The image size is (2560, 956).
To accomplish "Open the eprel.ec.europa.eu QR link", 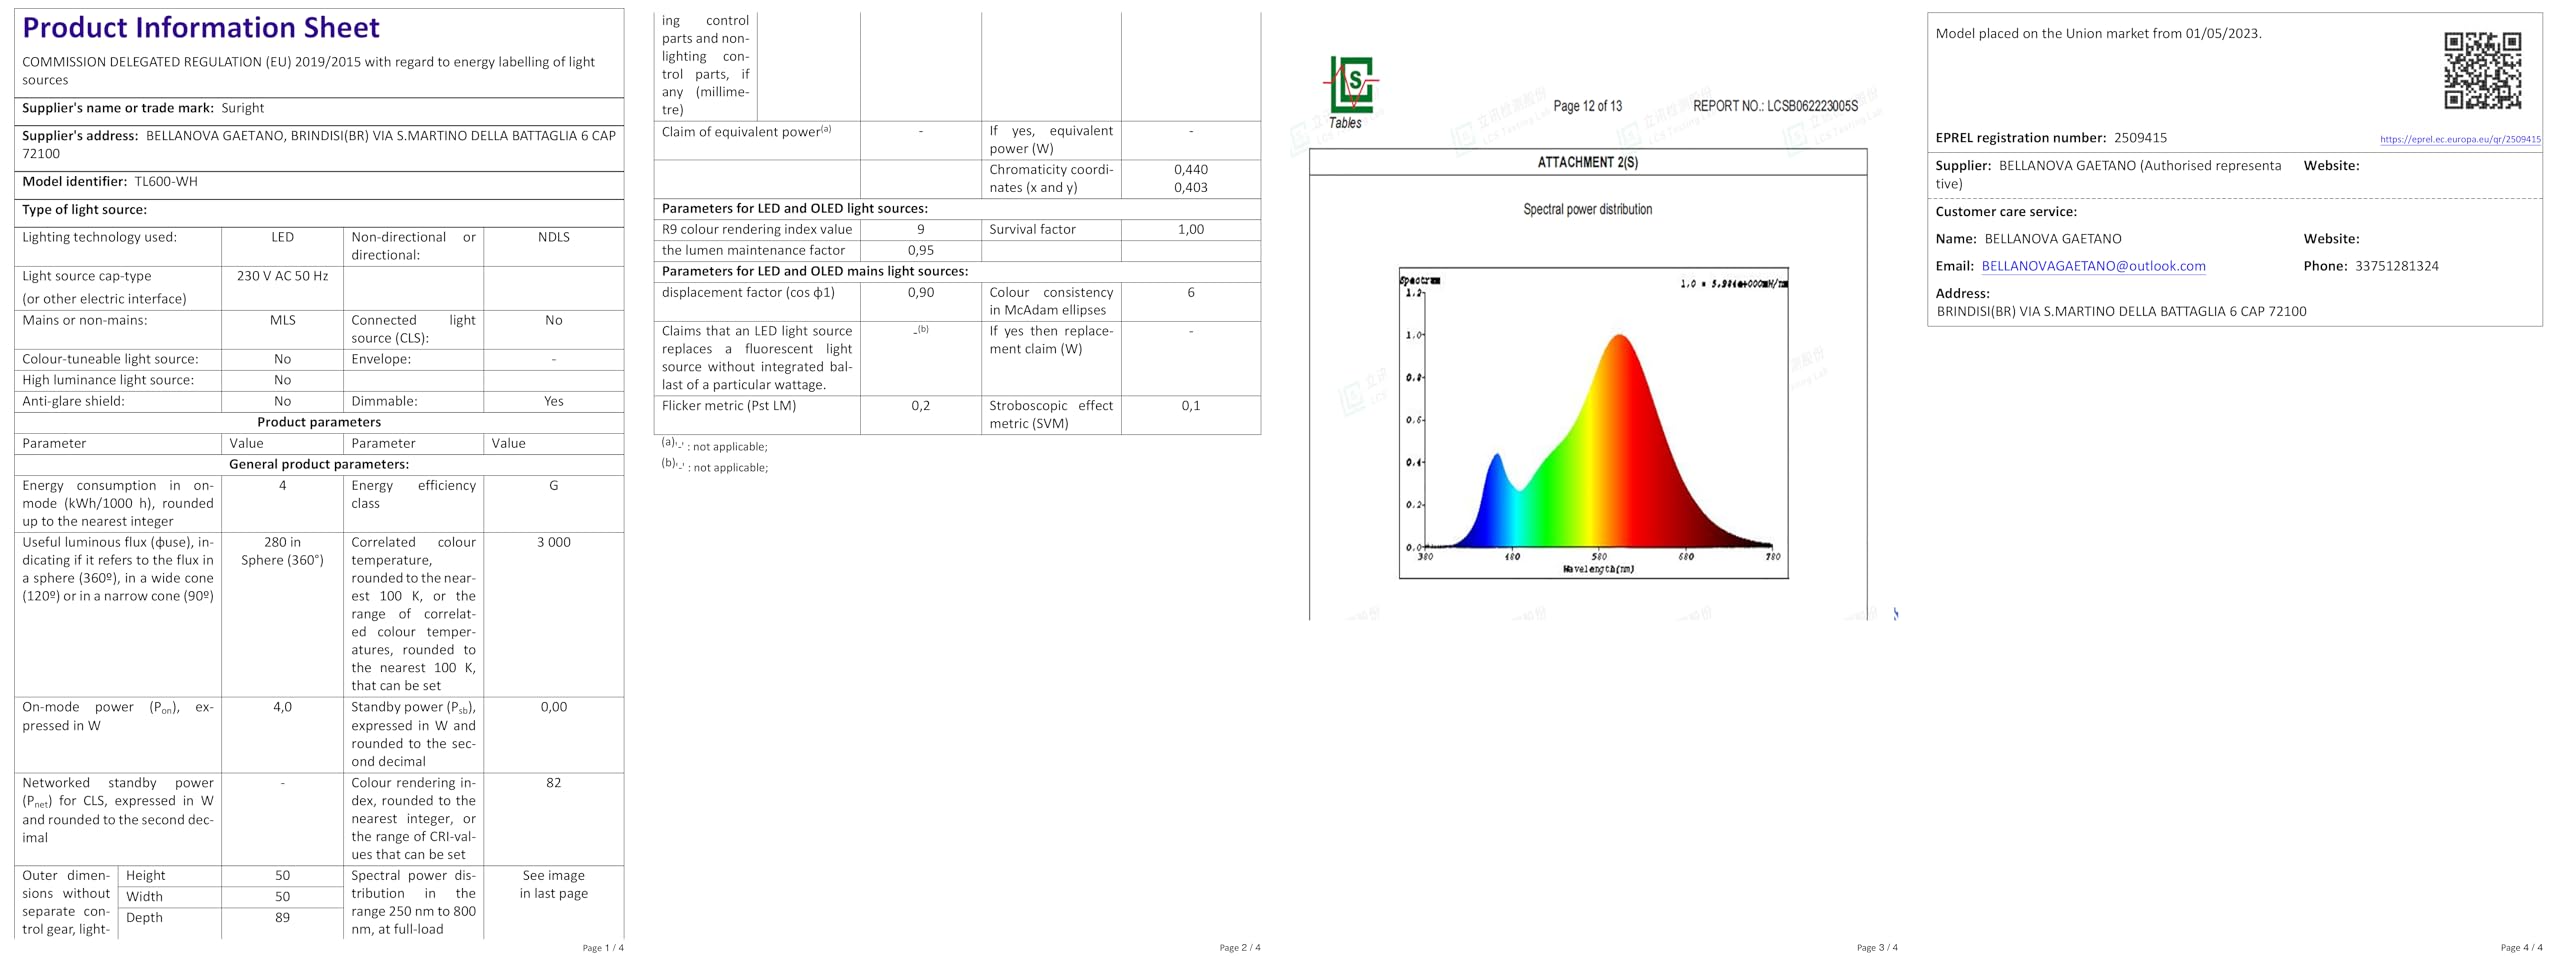I will coord(2460,139).
